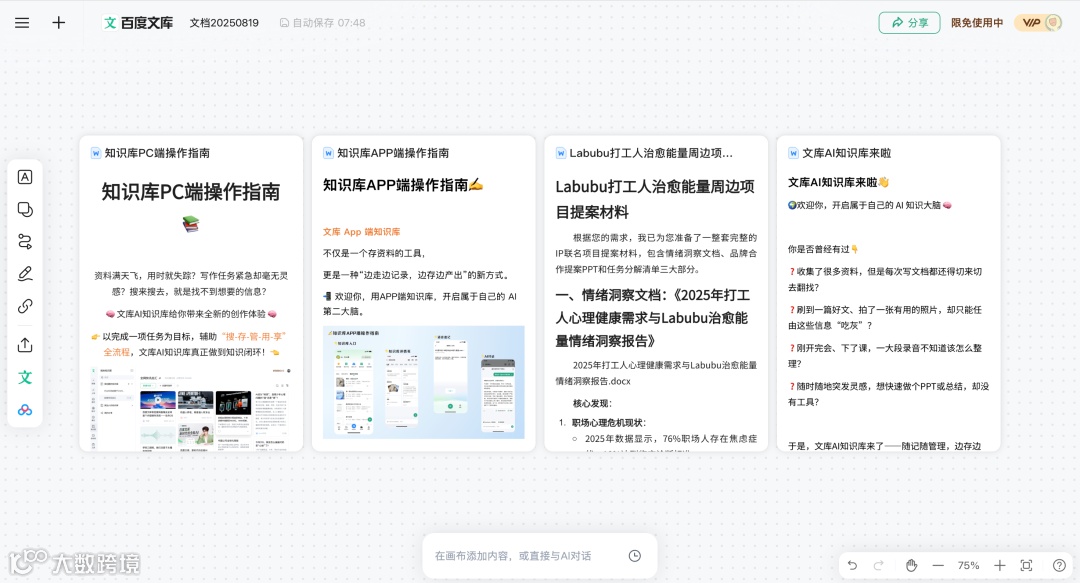Click the APP guide phone screenshot image

424,382
